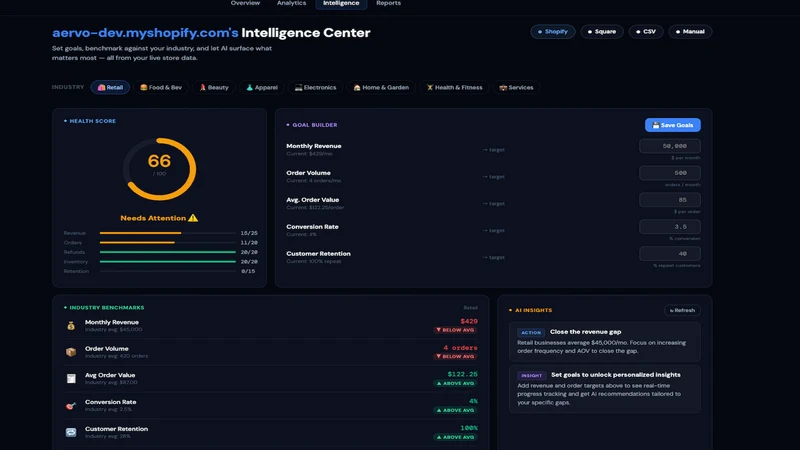Click the Needs Attention warning icon
Viewport: 800px width, 450px height.
pyautogui.click(x=193, y=218)
